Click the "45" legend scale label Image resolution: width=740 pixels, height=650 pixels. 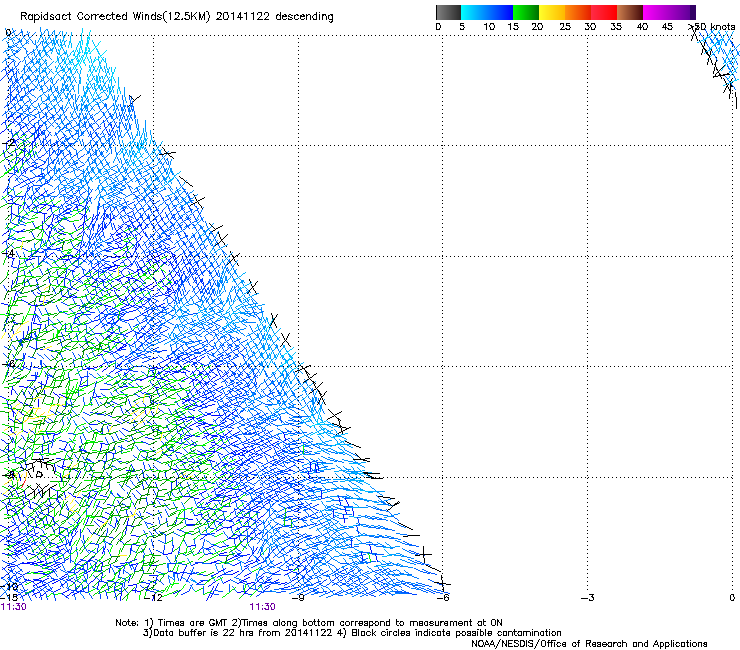[667, 27]
